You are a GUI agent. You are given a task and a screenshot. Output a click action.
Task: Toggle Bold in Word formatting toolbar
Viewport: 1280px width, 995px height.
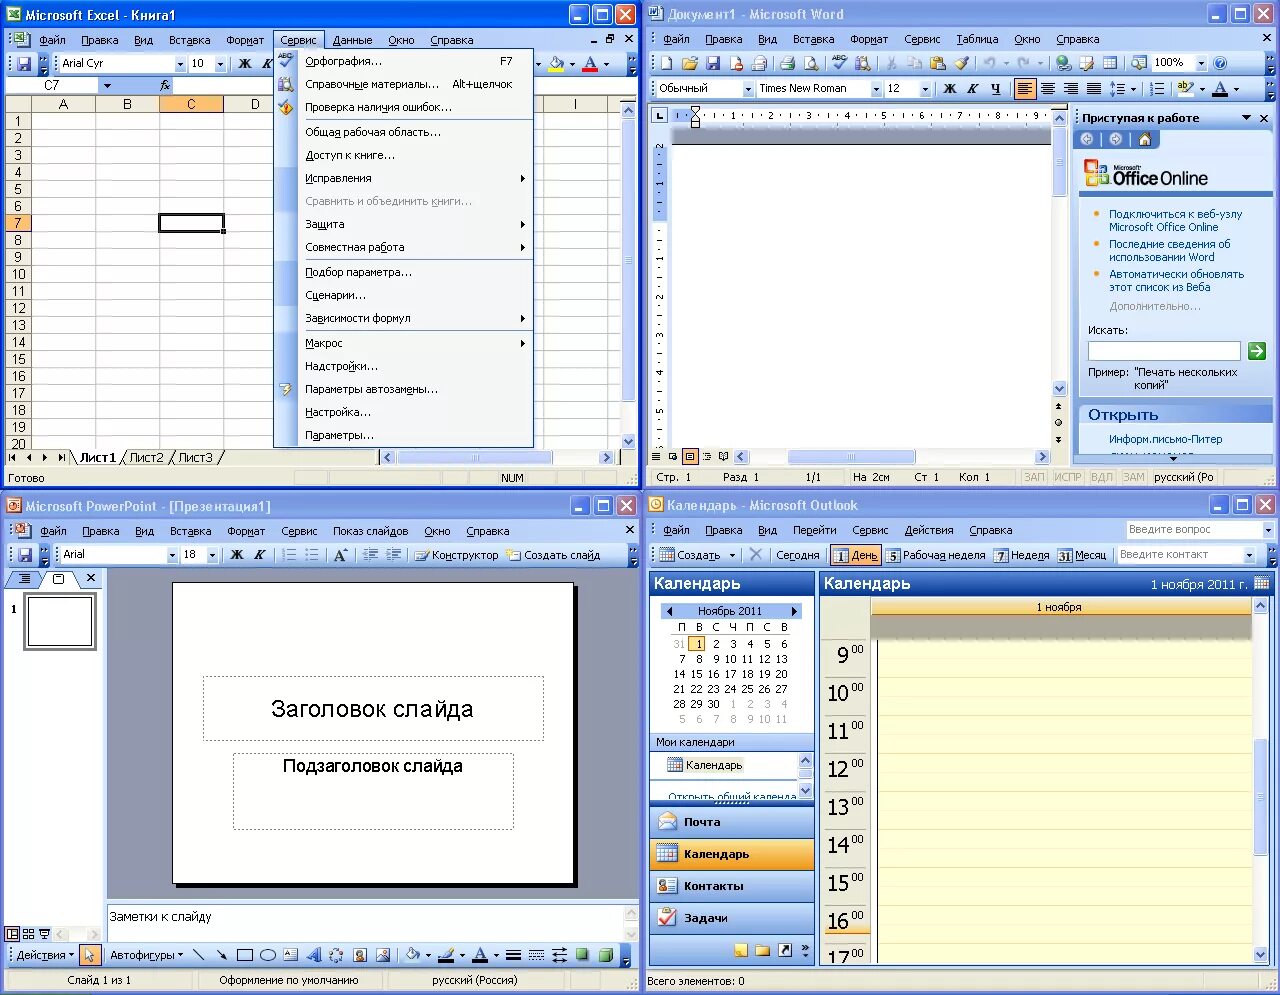tap(950, 88)
